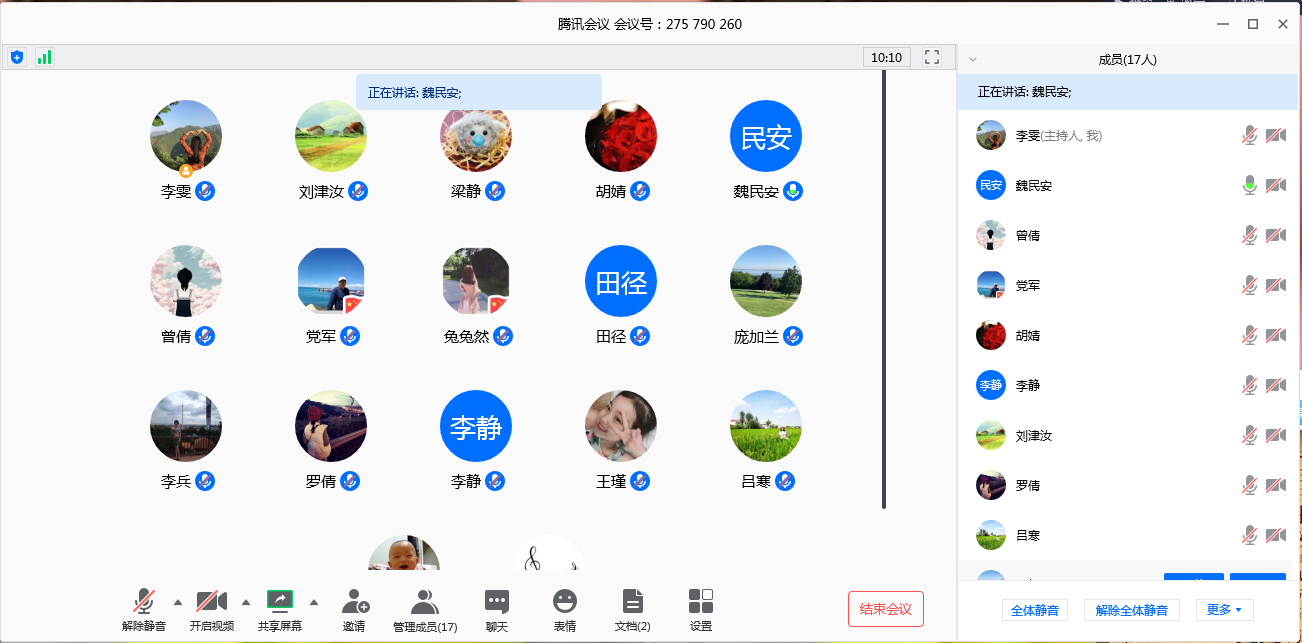Start screen sharing with 共享屏幕
This screenshot has width=1302, height=643.
(x=280, y=610)
